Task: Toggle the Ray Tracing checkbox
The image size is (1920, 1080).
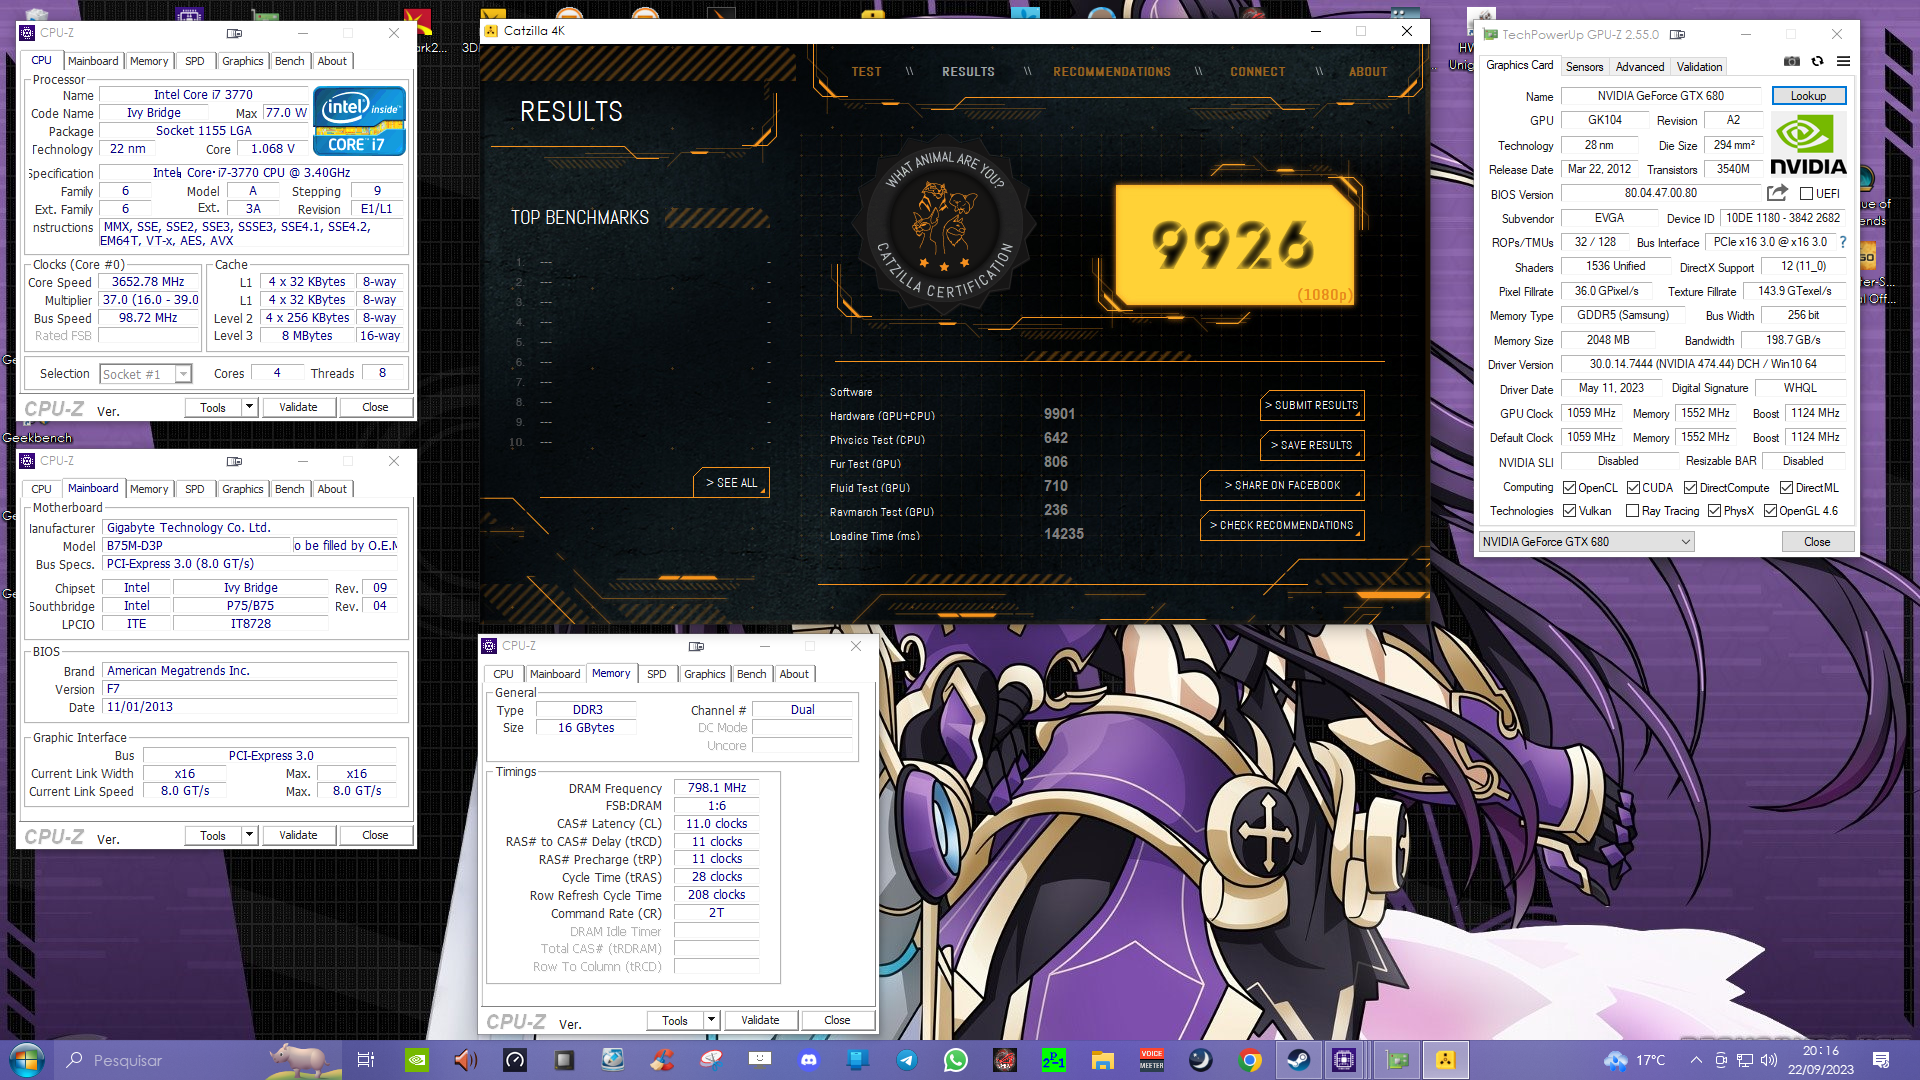Action: click(x=1632, y=511)
